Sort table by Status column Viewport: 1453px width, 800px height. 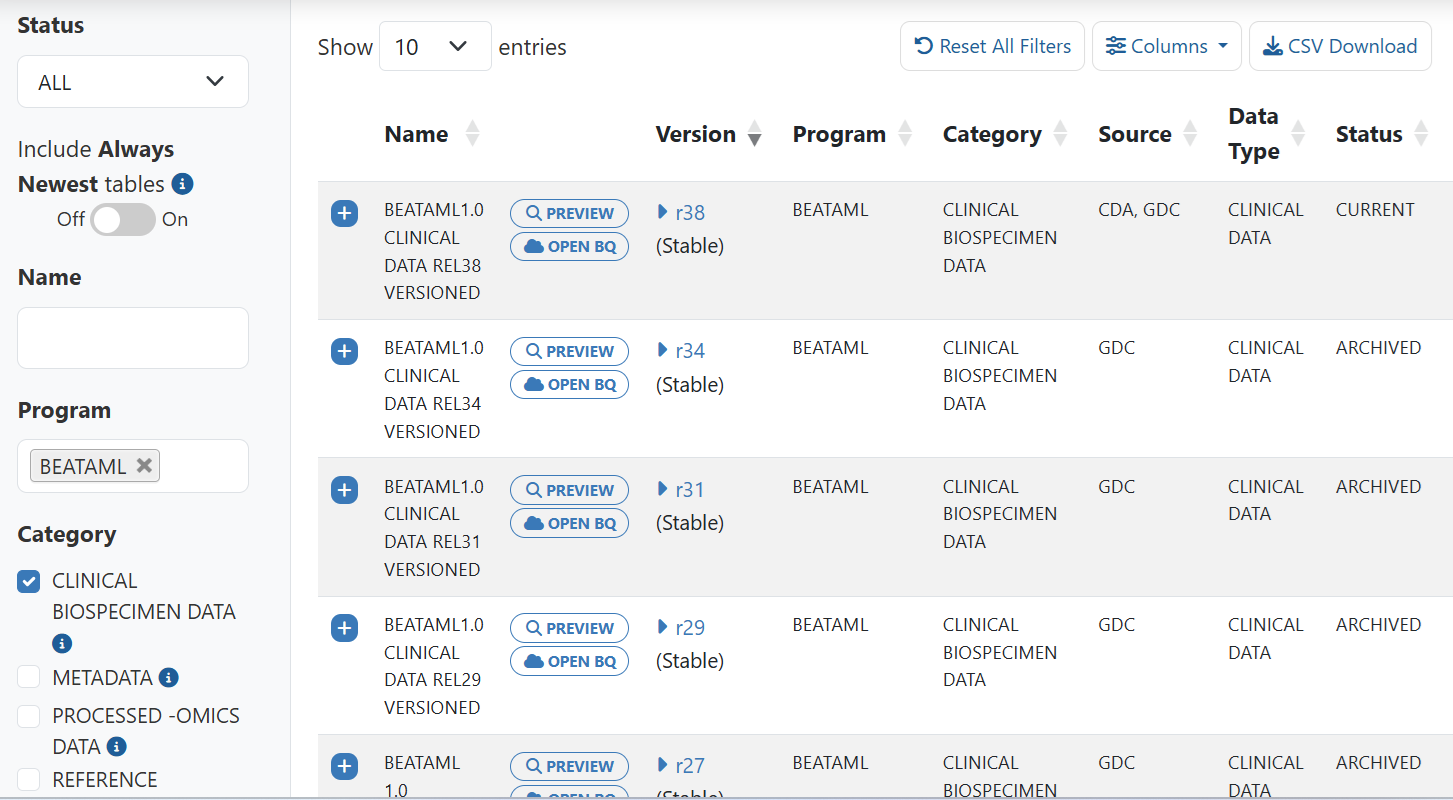click(x=1420, y=134)
